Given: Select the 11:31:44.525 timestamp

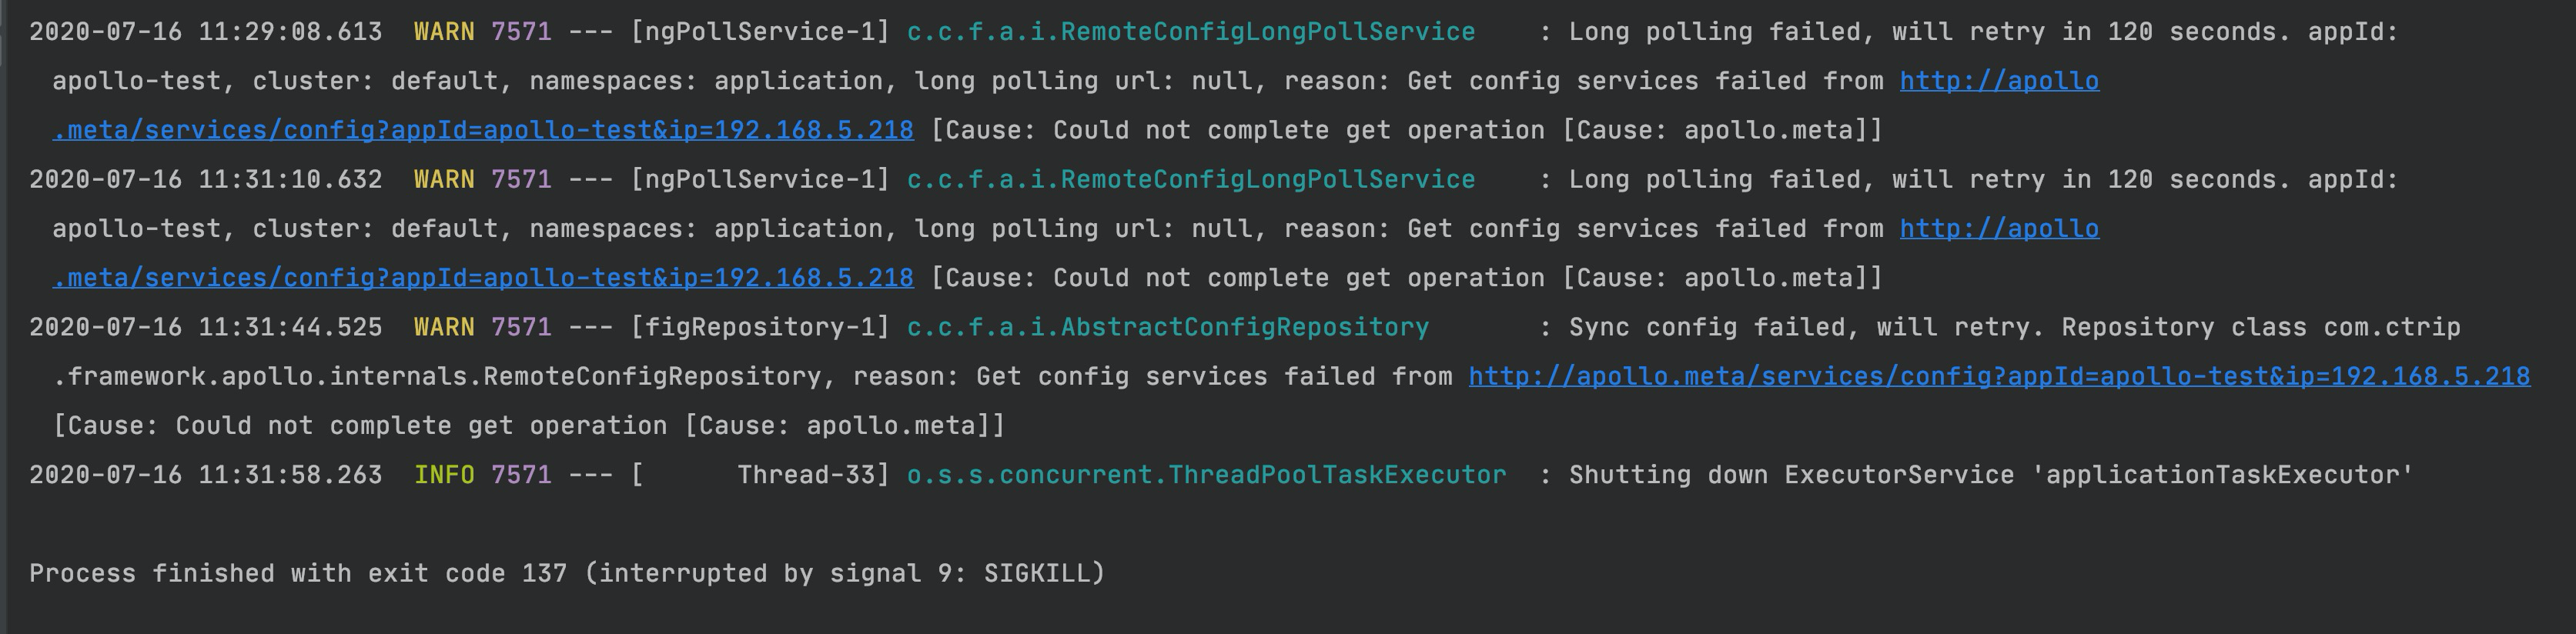Looking at the screenshot, I should (205, 328).
